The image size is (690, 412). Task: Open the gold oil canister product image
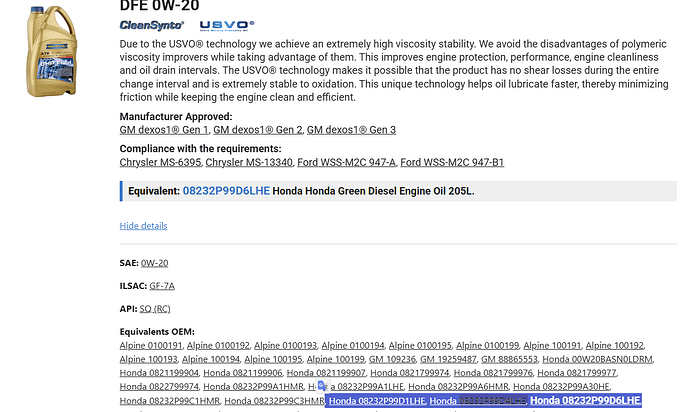52,51
